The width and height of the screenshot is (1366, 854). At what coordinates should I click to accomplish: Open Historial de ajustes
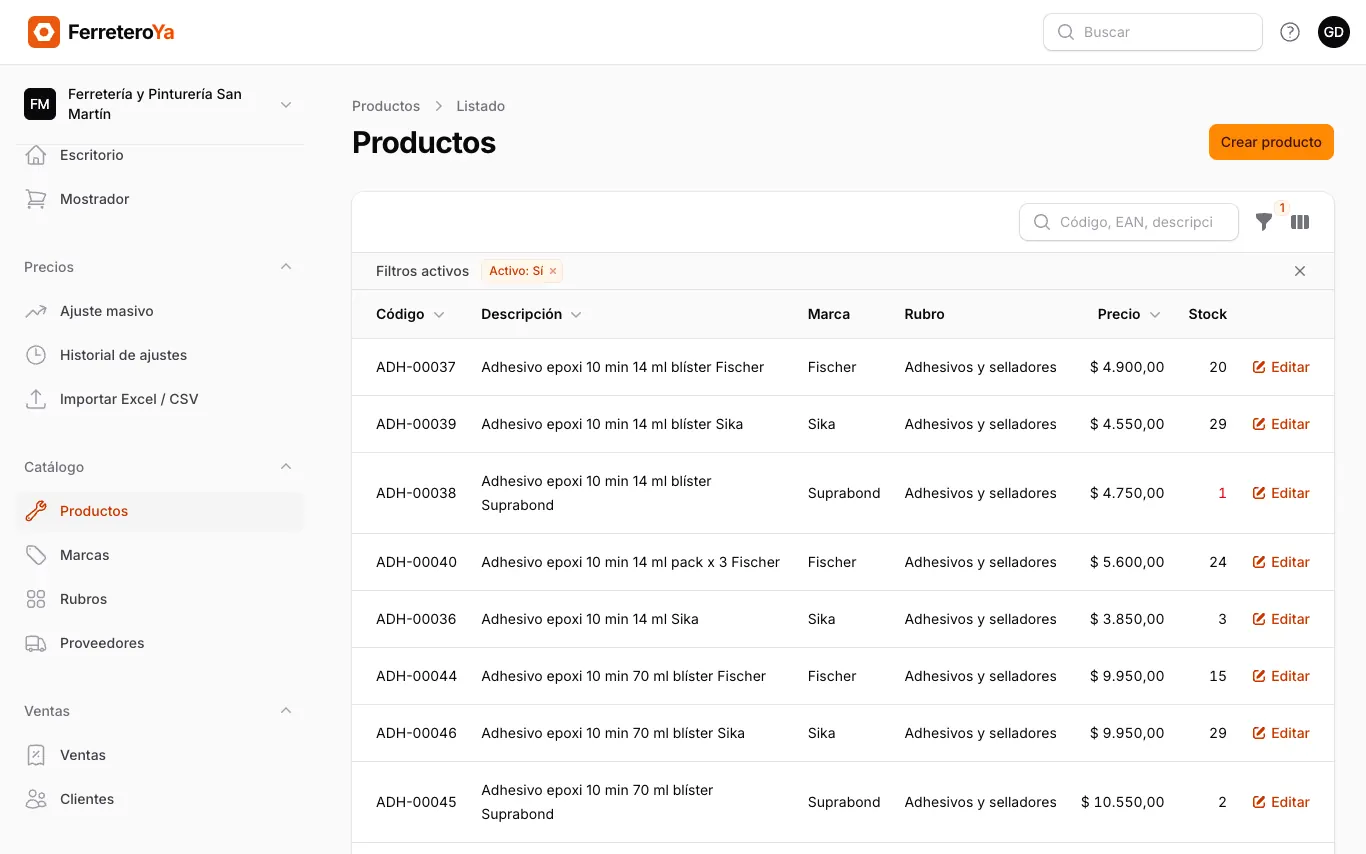[160, 355]
